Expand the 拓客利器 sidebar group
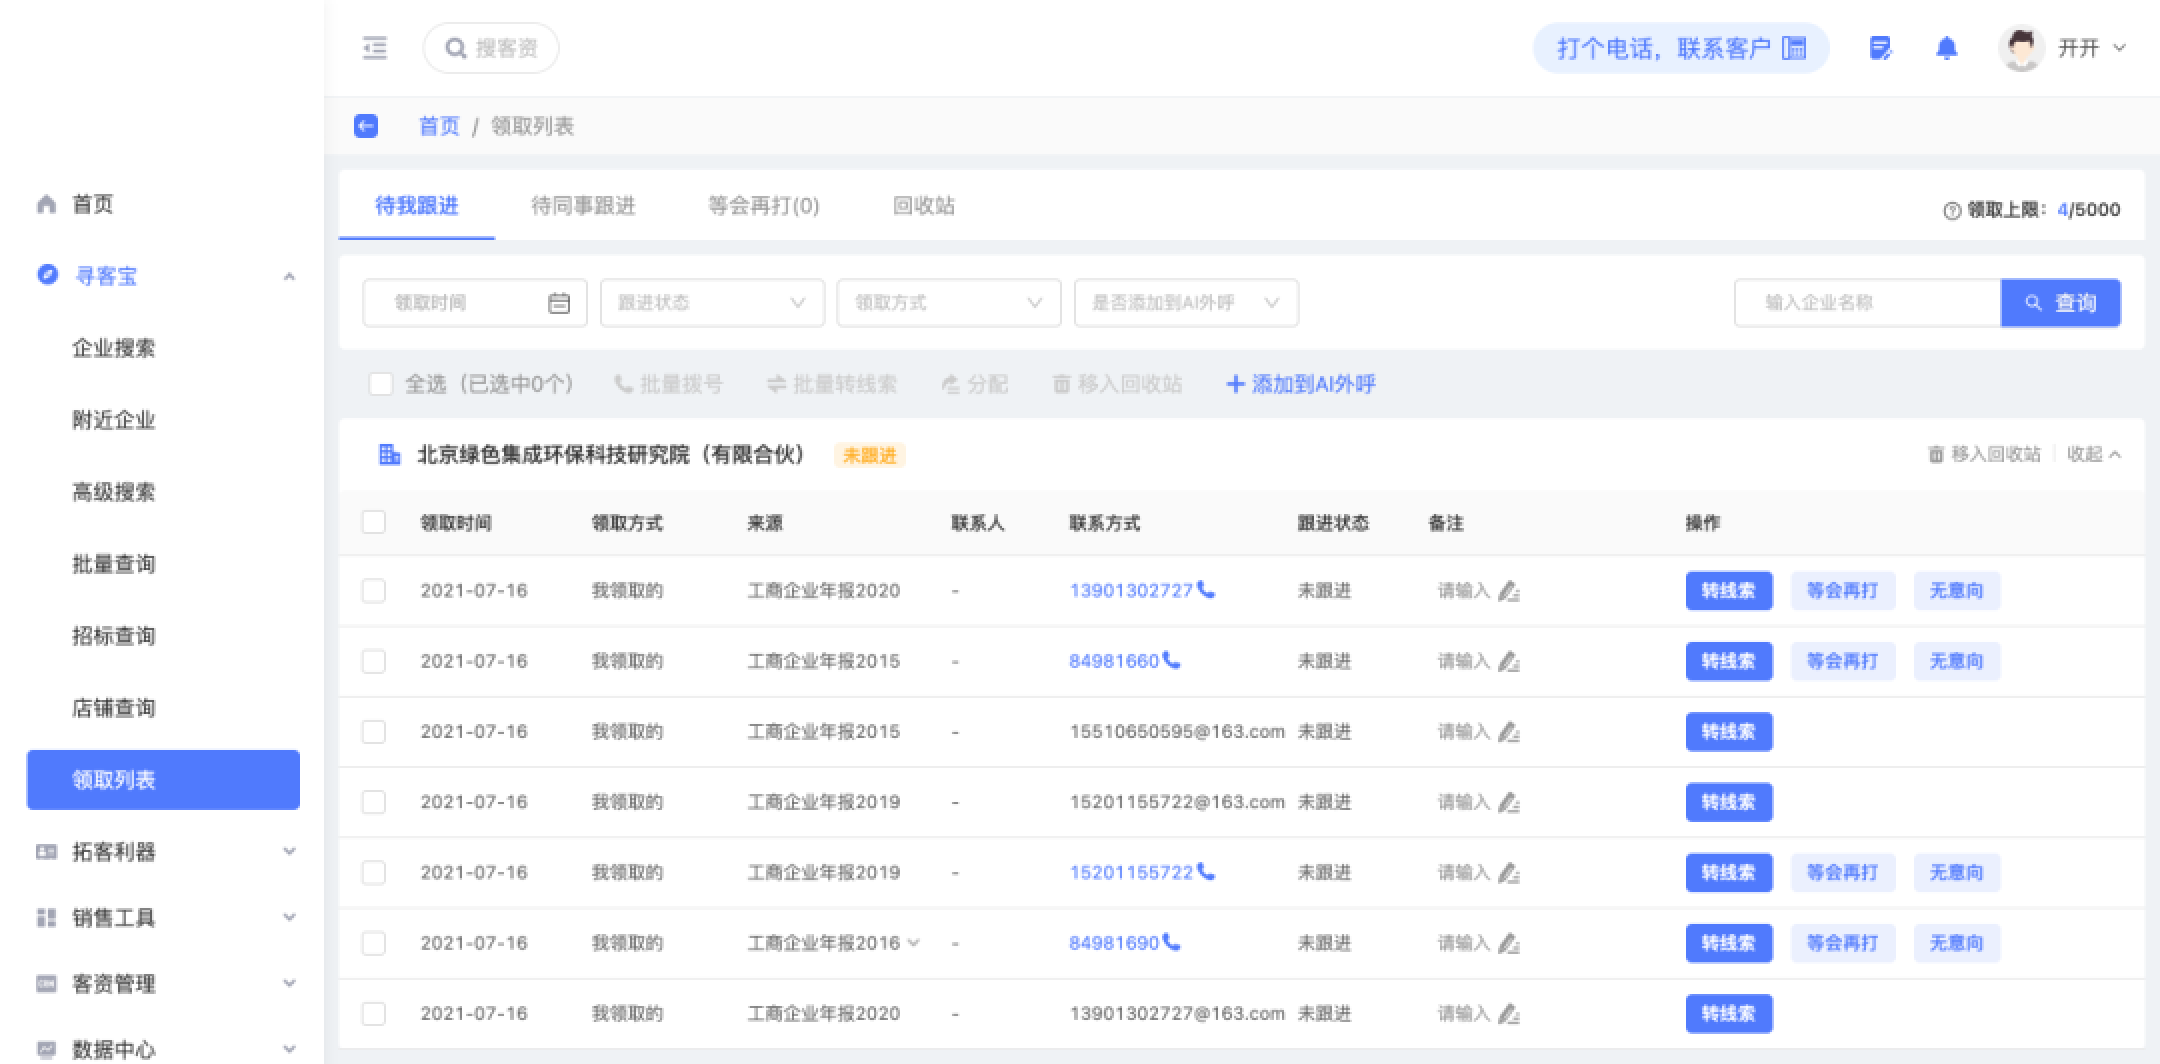The height and width of the screenshot is (1064, 2160). point(289,852)
